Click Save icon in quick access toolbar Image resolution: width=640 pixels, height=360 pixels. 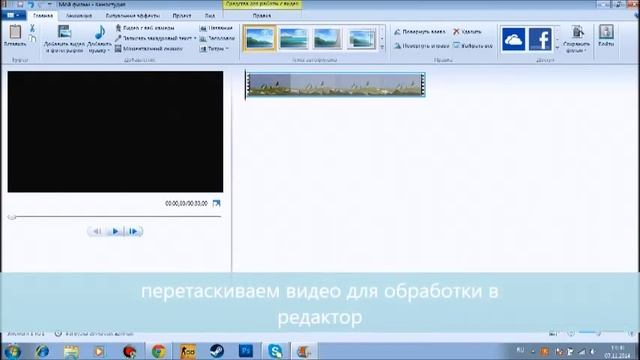(20, 4)
